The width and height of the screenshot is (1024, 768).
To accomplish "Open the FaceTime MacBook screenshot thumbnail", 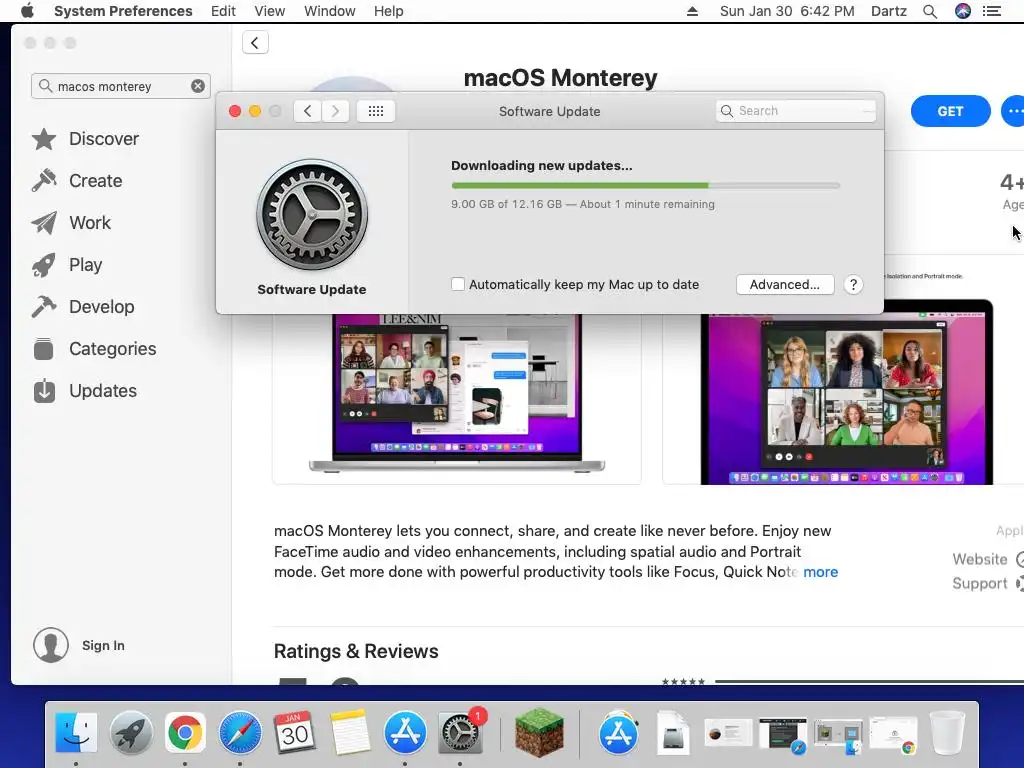I will coord(456,398).
